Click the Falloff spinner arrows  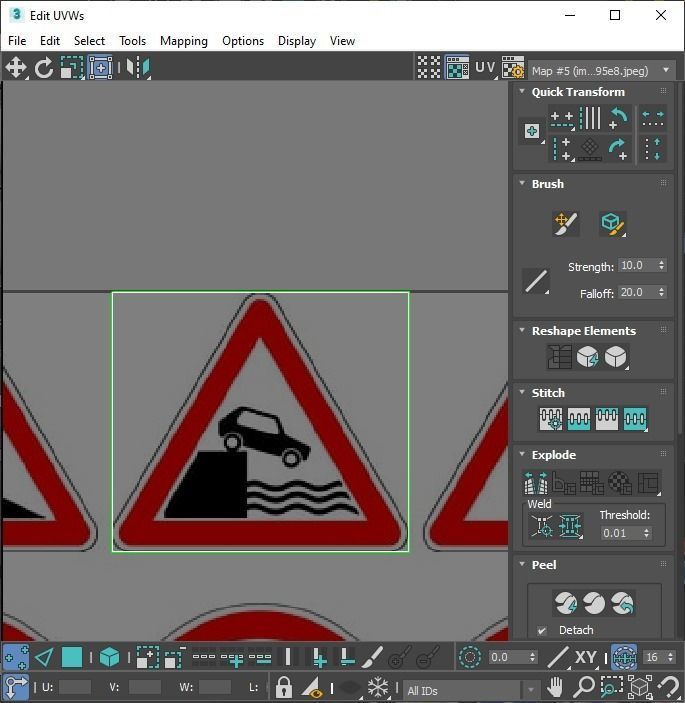(x=662, y=292)
